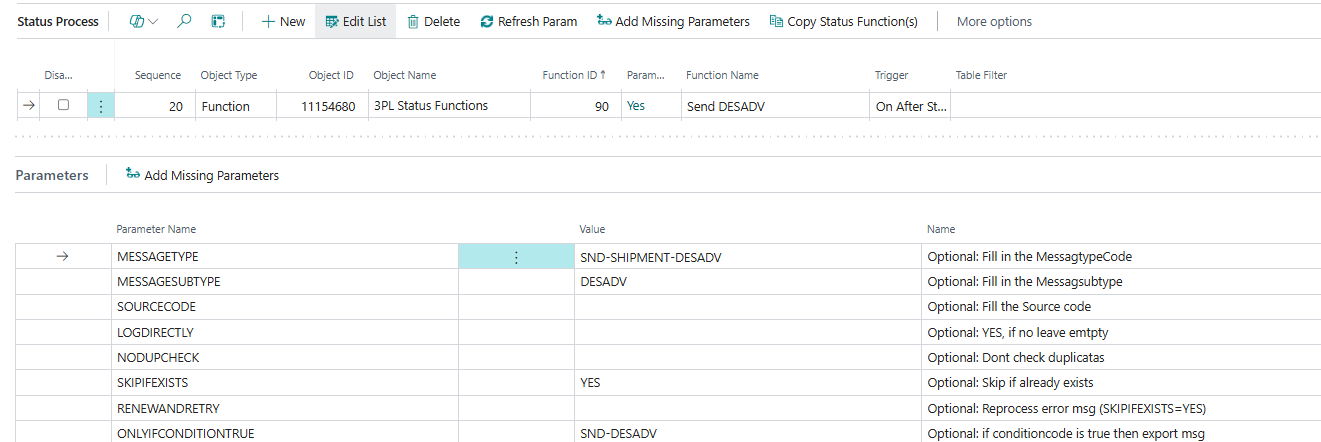Click 'Optional: Fill the Source code' description
The height and width of the screenshot is (442, 1321).
(x=1009, y=307)
